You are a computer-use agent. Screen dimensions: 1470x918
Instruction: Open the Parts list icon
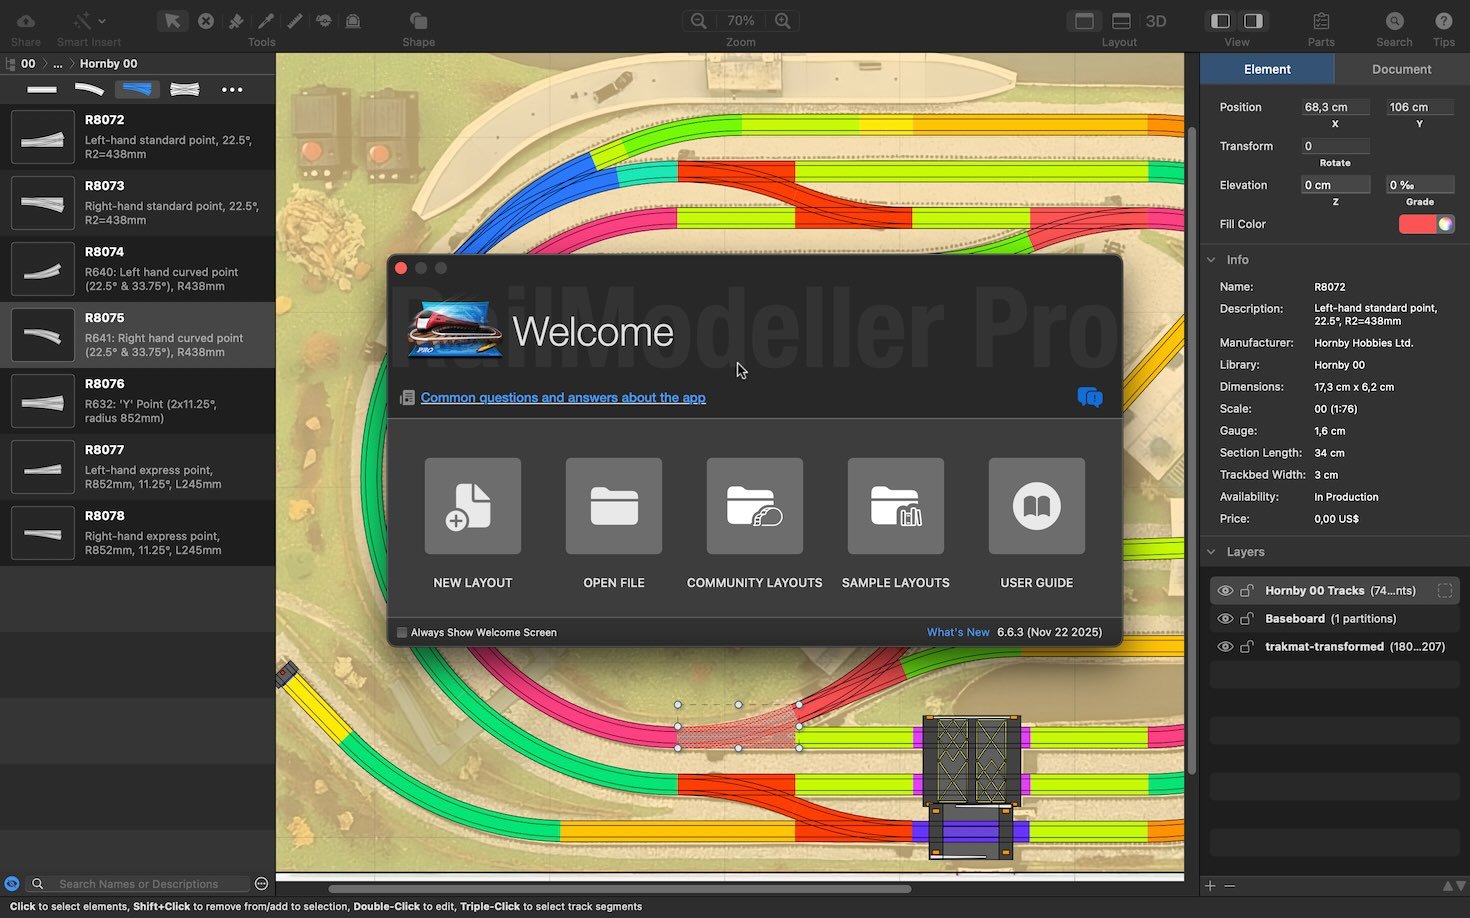click(1321, 21)
